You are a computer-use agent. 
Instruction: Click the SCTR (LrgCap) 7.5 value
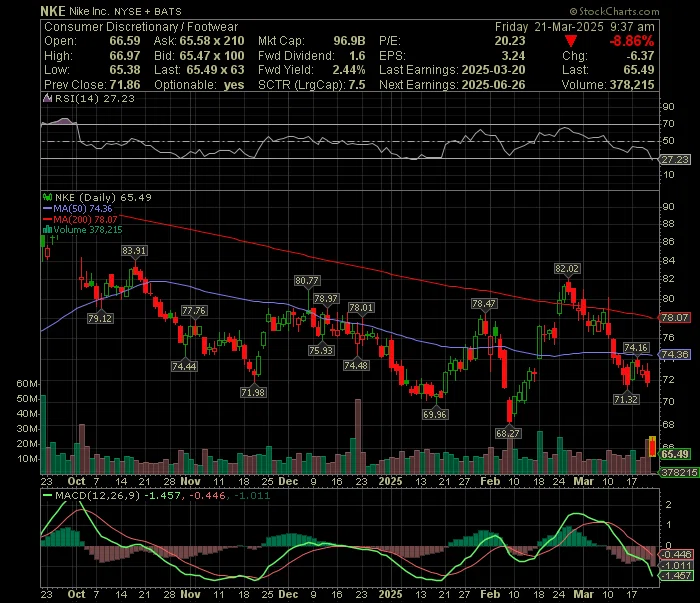357,85
